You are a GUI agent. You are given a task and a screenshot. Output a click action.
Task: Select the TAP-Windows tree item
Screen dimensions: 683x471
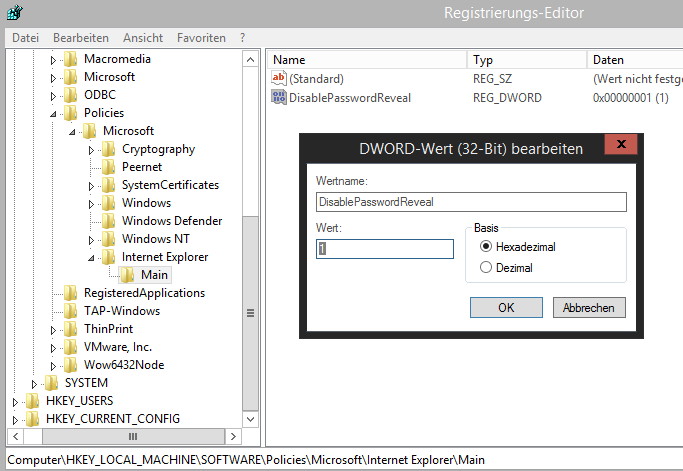pyautogui.click(x=122, y=311)
